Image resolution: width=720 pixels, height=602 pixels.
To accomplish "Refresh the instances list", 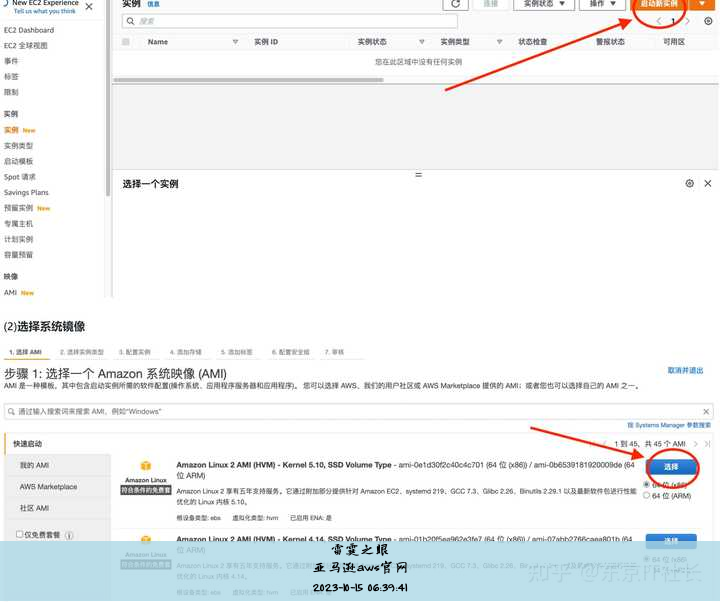I will (x=456, y=4).
